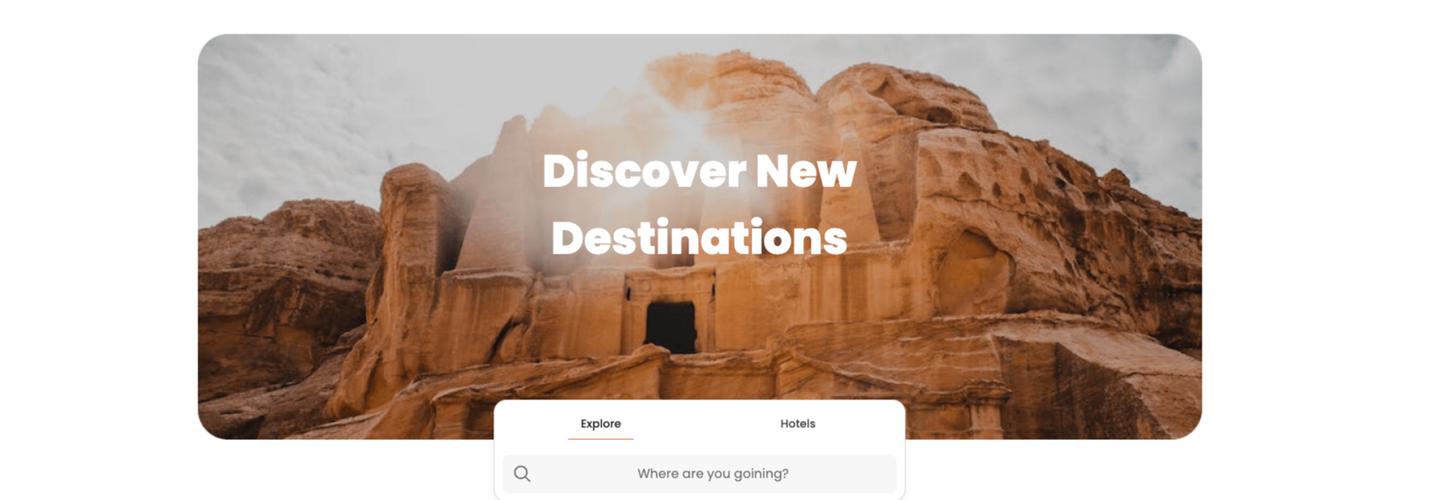Viewport: 1440px width, 500px height.
Task: Focus the "Where are you going?" search field
Action: (x=699, y=474)
